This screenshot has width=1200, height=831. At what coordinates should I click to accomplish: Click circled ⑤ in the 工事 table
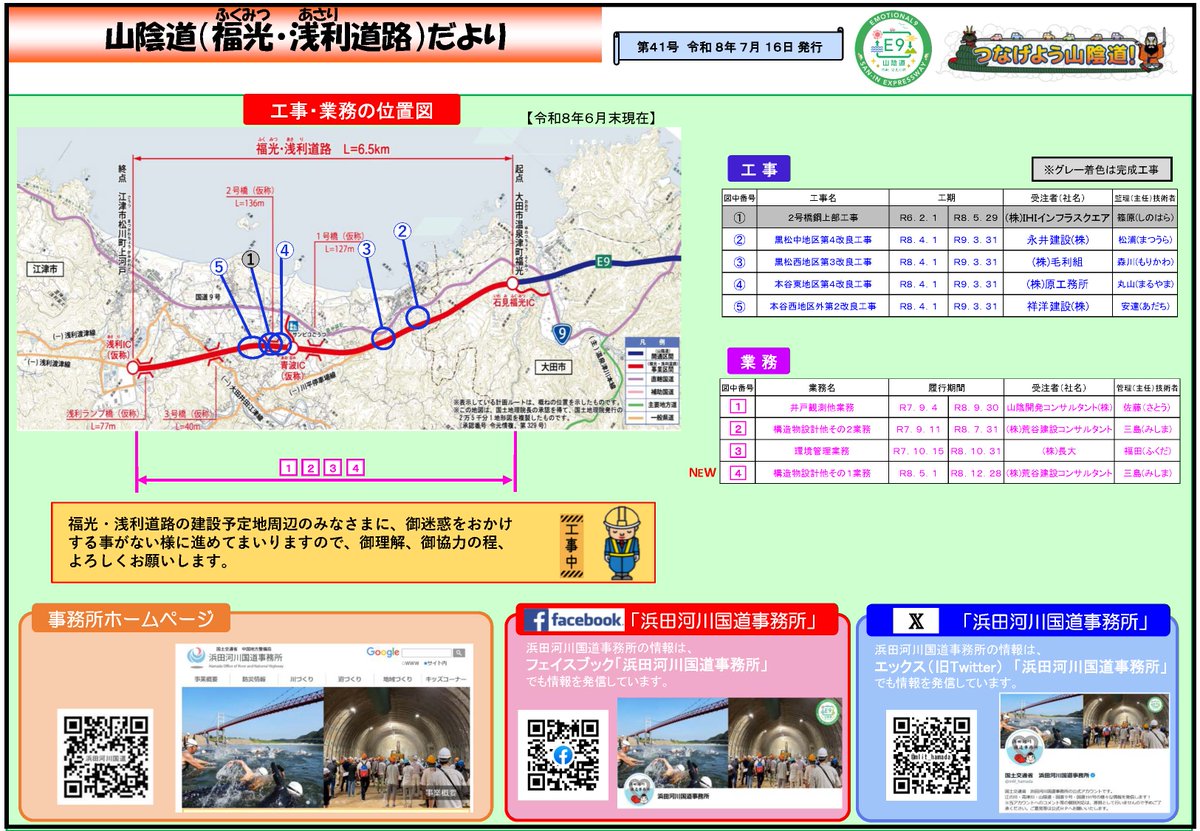pos(739,306)
